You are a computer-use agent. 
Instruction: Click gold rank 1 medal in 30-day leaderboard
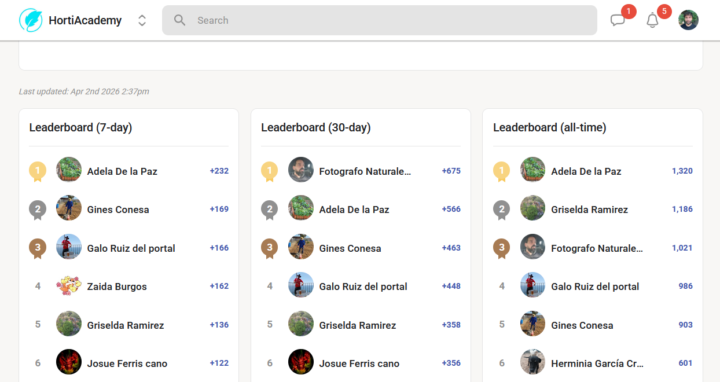click(270, 171)
